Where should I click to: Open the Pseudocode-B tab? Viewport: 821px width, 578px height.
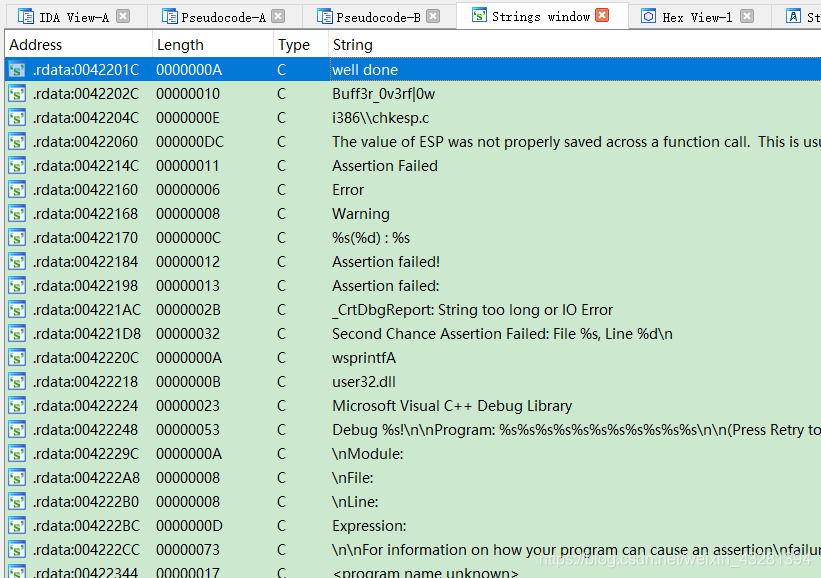point(378,17)
